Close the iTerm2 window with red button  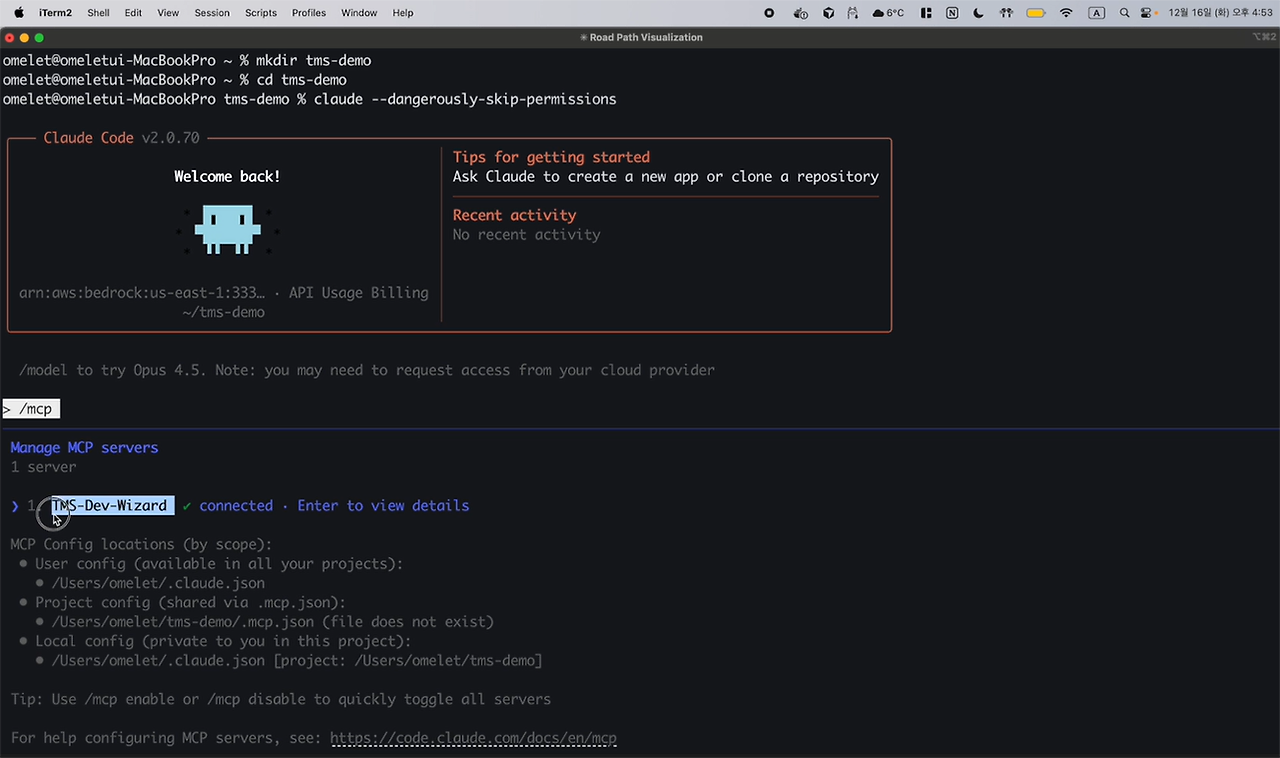tap(9, 37)
